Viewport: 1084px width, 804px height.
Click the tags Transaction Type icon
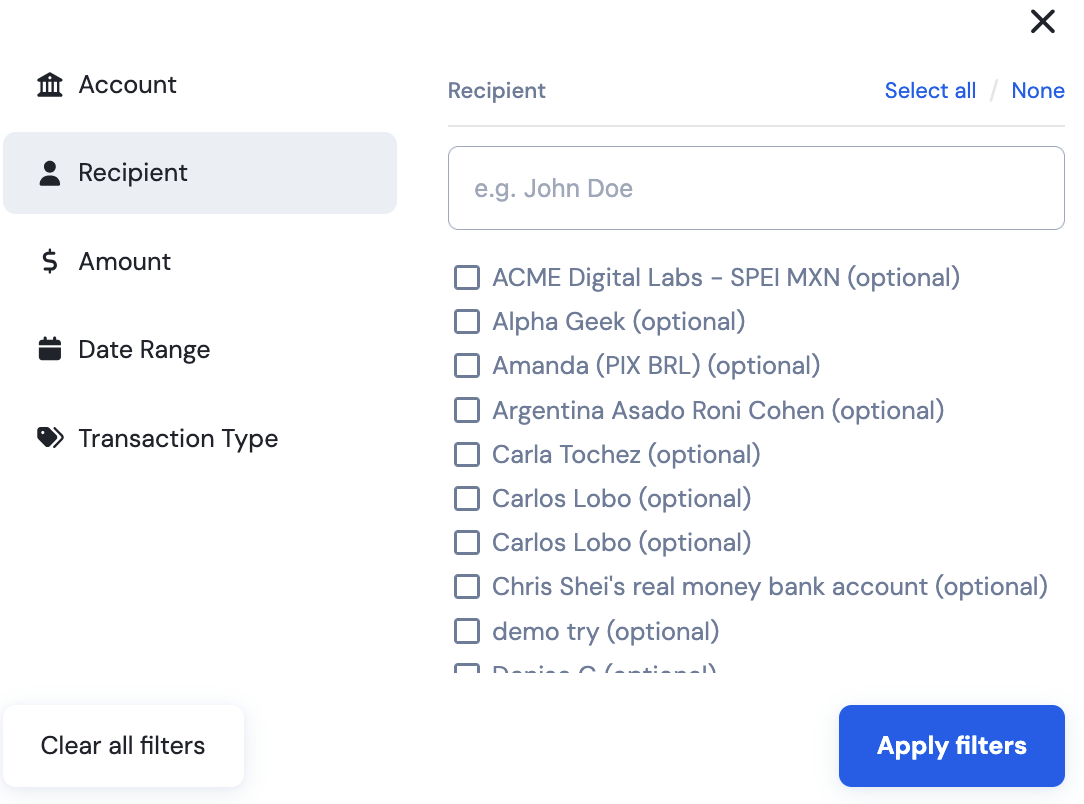click(50, 438)
